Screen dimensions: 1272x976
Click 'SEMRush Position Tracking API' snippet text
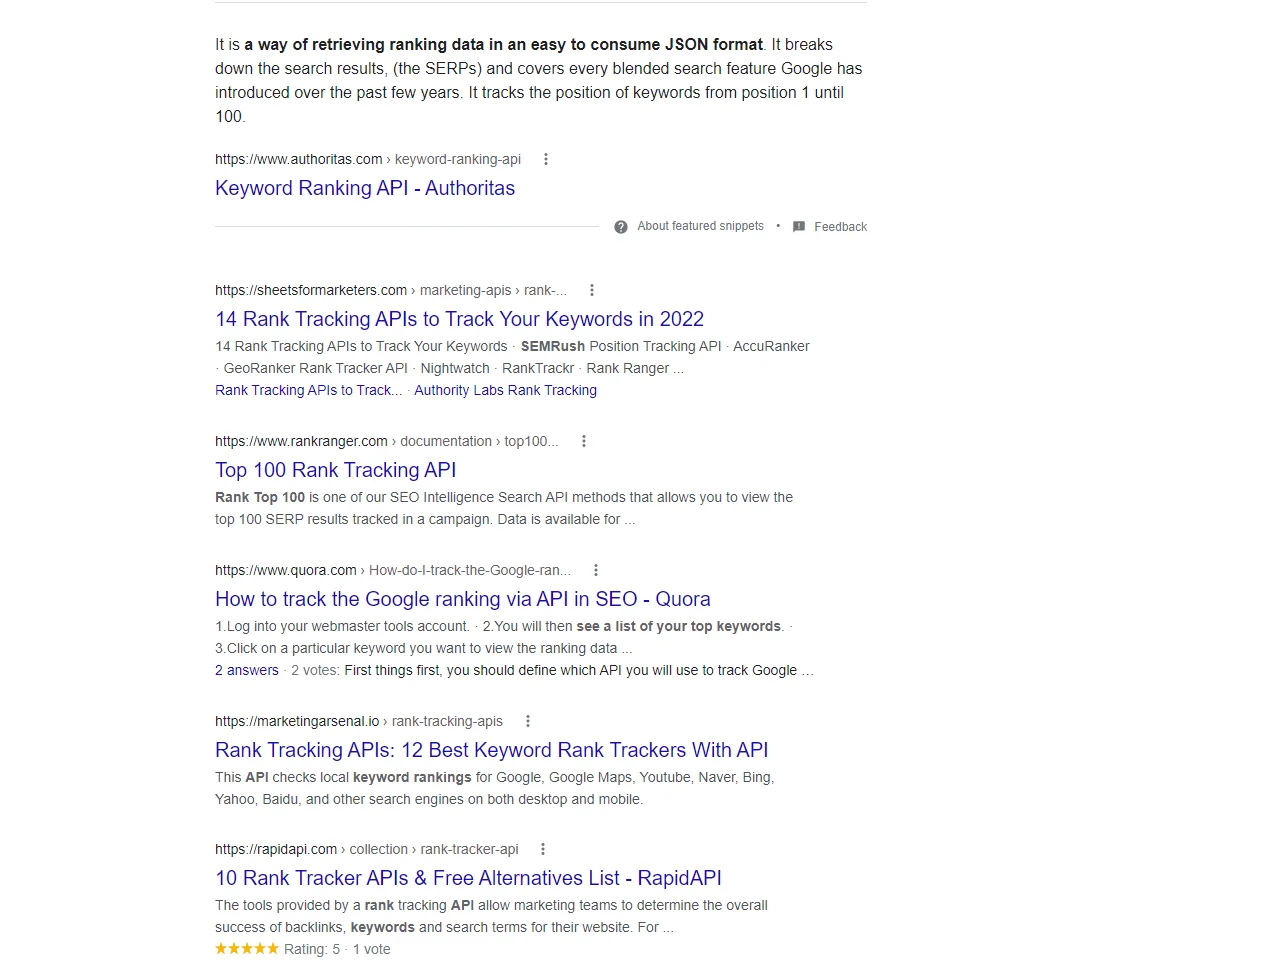pyautogui.click(x=621, y=346)
